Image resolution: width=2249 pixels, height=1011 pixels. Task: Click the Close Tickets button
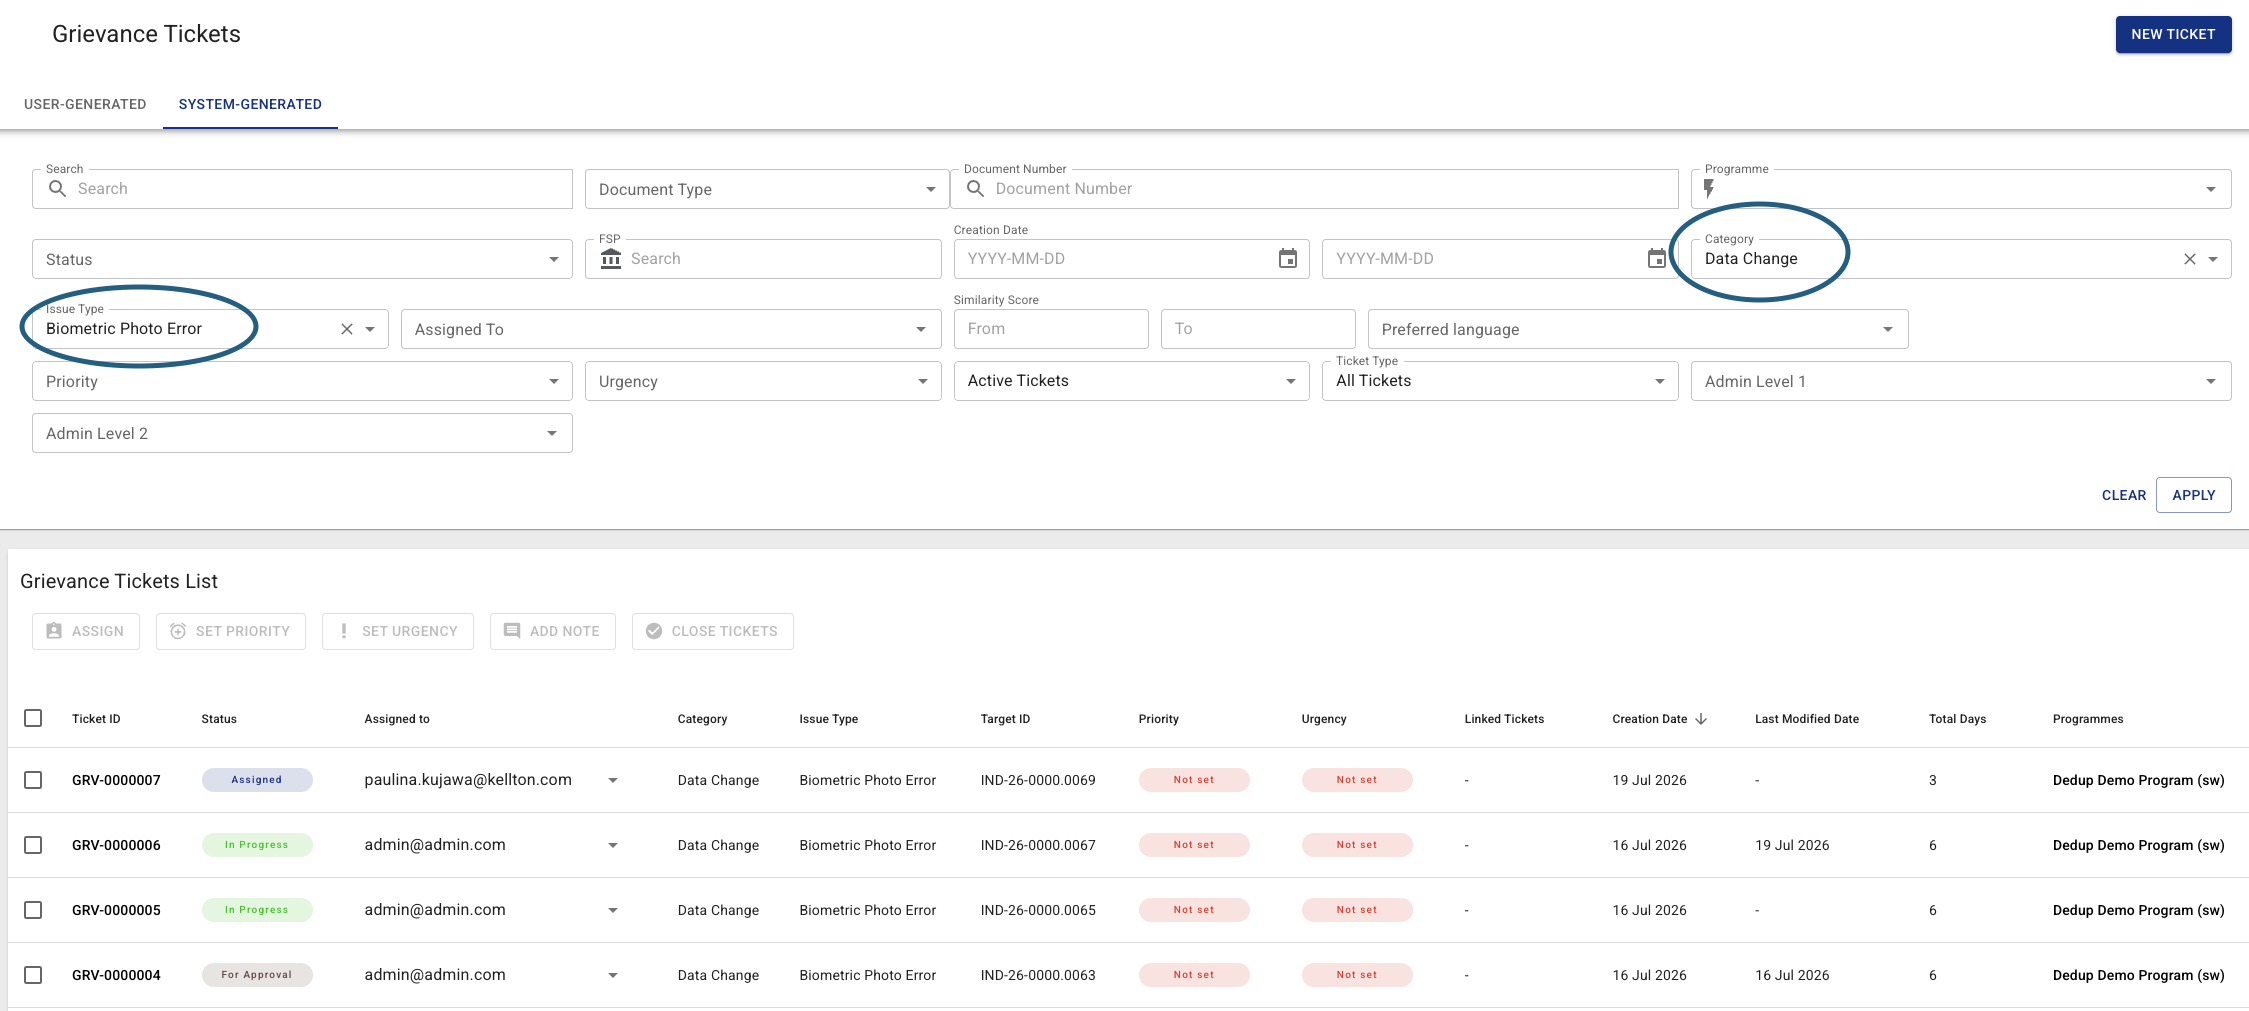tap(713, 631)
